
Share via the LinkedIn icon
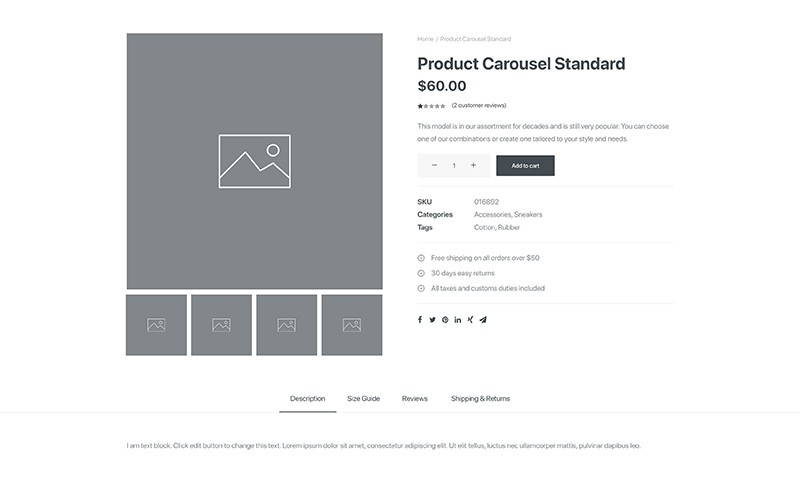(x=458, y=320)
